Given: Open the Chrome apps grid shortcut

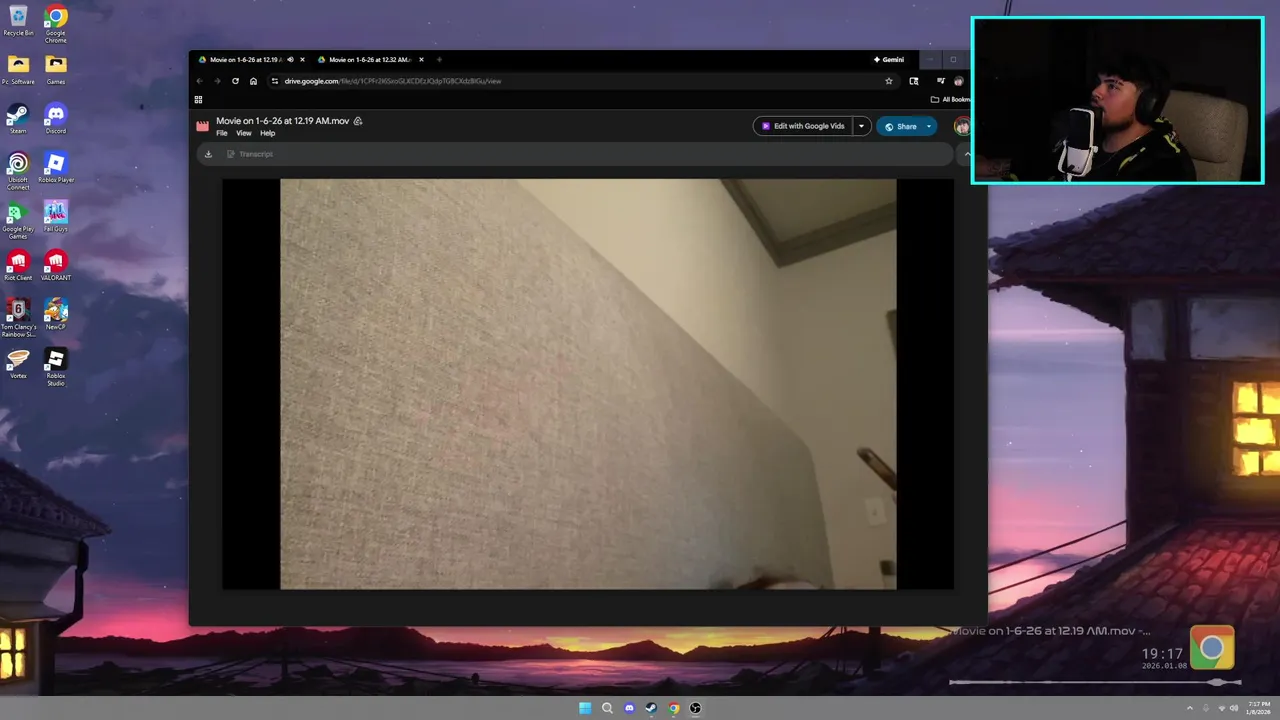Looking at the screenshot, I should coord(198,99).
